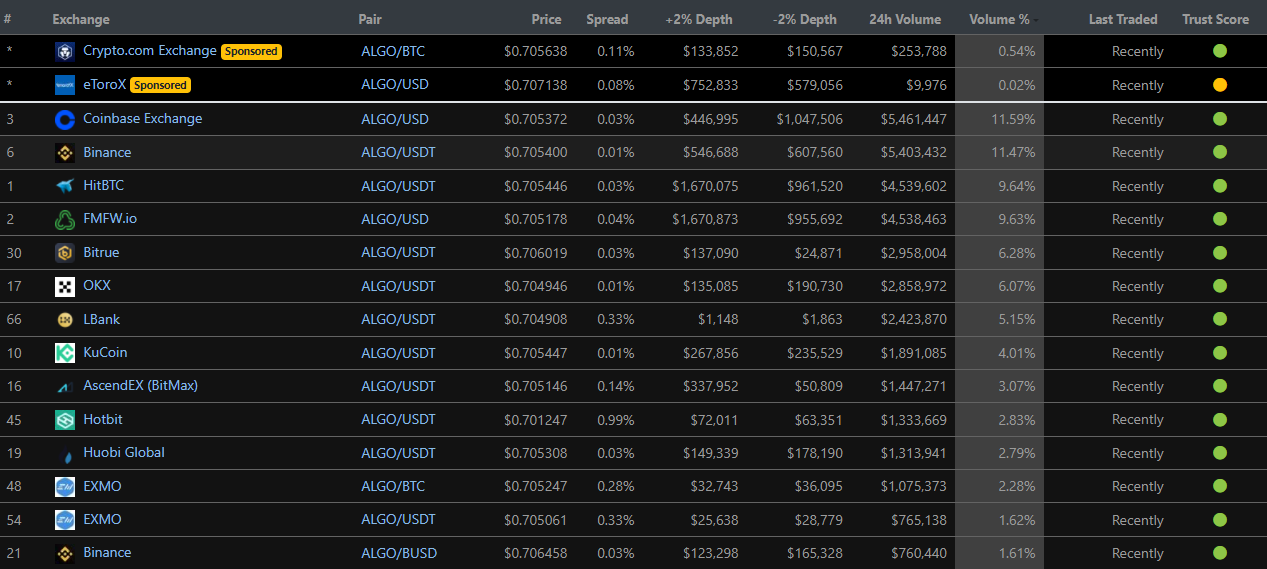The height and width of the screenshot is (569, 1267).
Task: Open ALGO/BUSD pair for Binance
Action: point(399,553)
